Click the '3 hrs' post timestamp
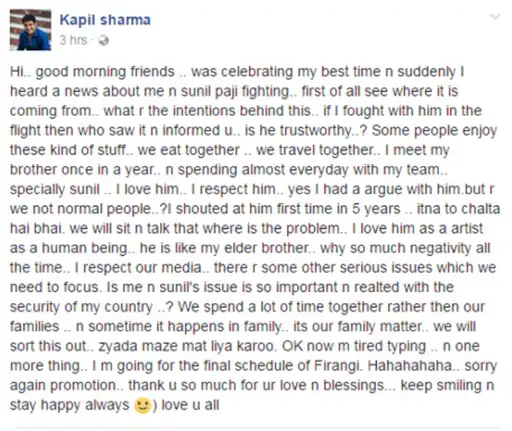Viewport: 512px width, 431px height. (73, 40)
